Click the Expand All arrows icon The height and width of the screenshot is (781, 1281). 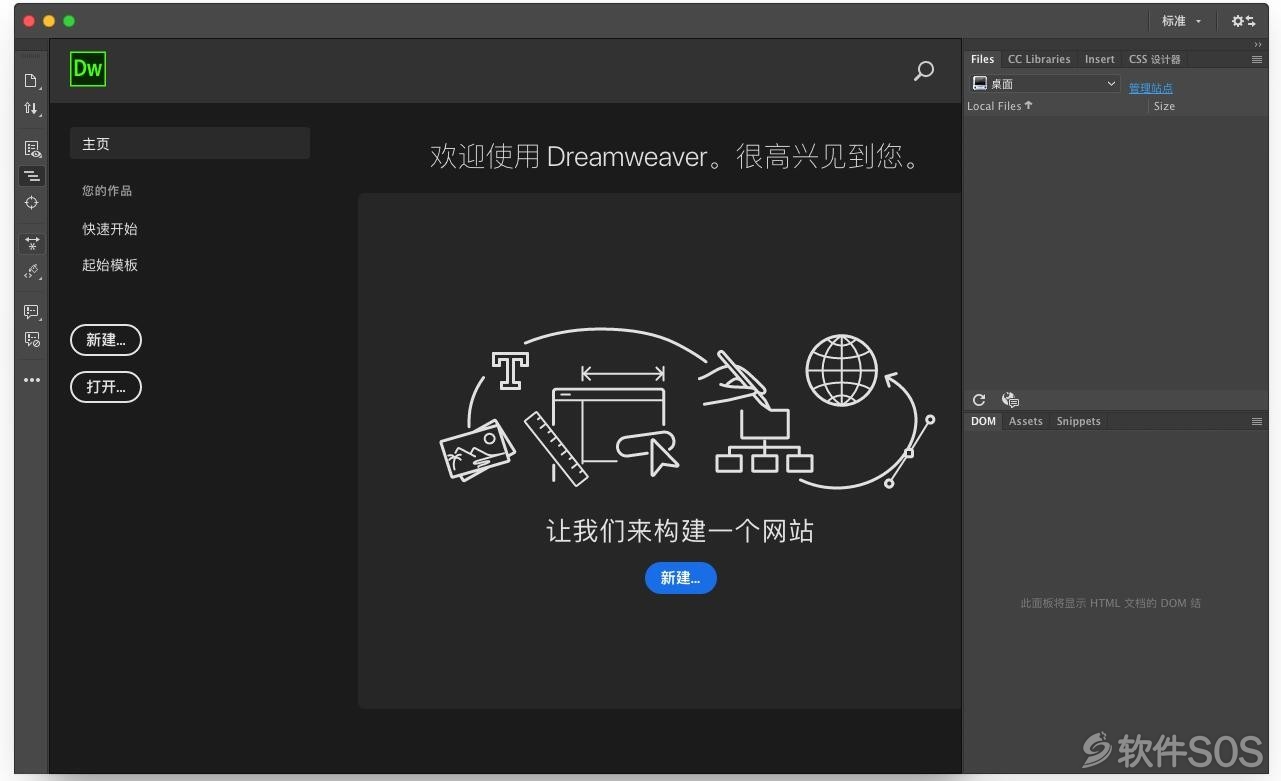click(x=32, y=244)
